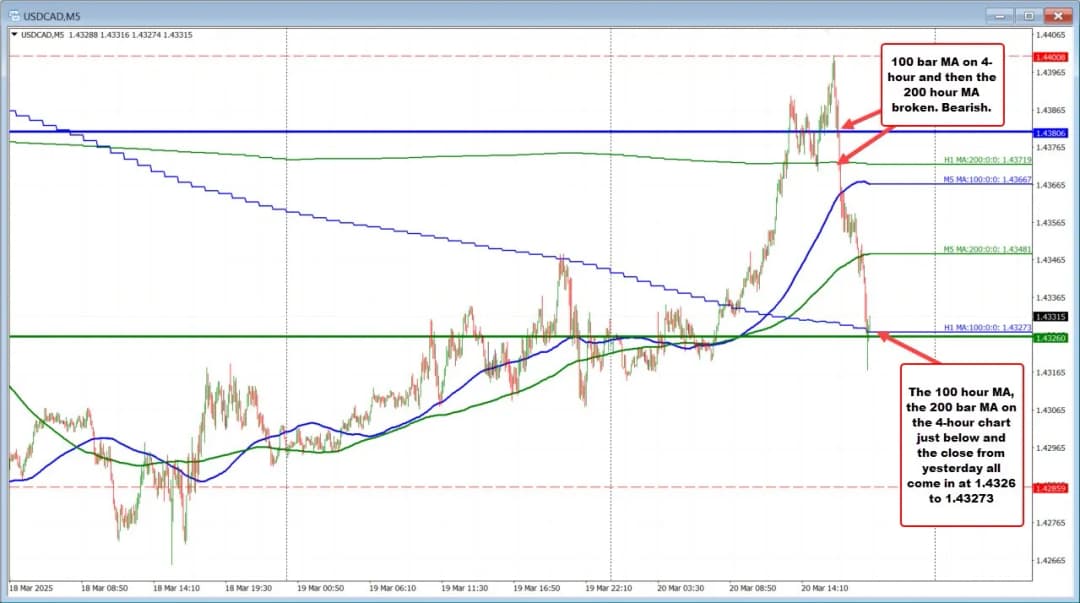Viewport: 1080px width, 603px height.
Task: Expand the USDCAD,M5 chart dropdown triangle
Action: click(13, 35)
